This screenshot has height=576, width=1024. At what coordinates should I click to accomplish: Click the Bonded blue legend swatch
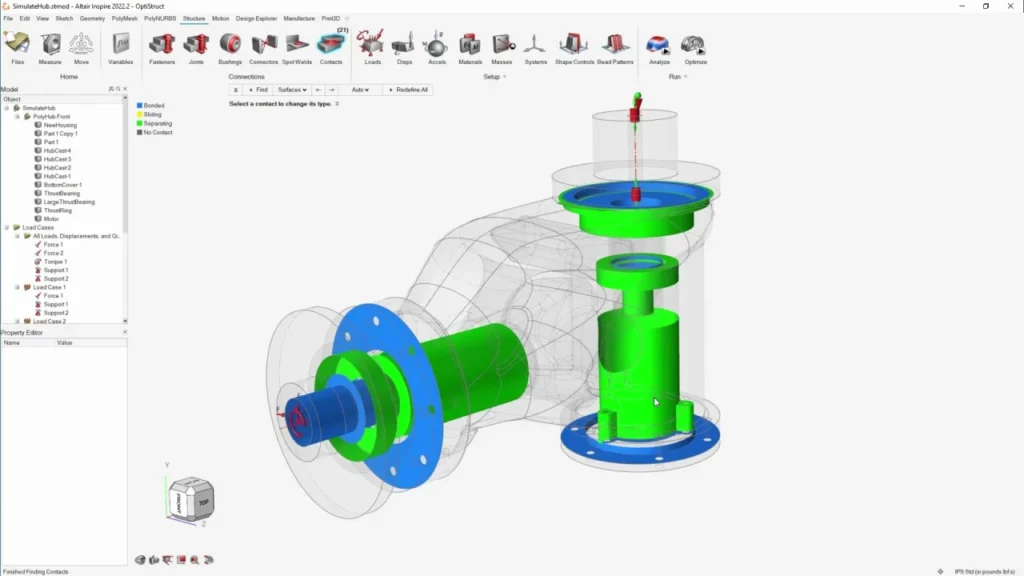click(140, 105)
